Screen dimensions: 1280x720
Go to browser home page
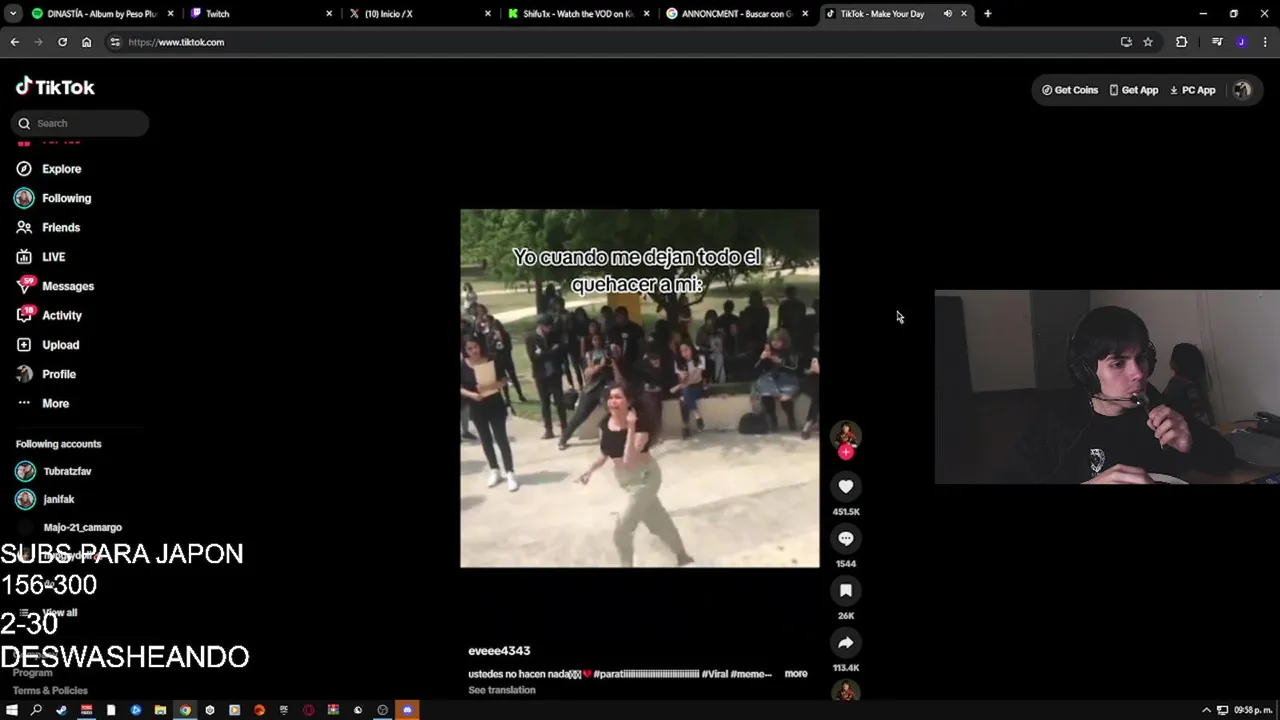86,42
